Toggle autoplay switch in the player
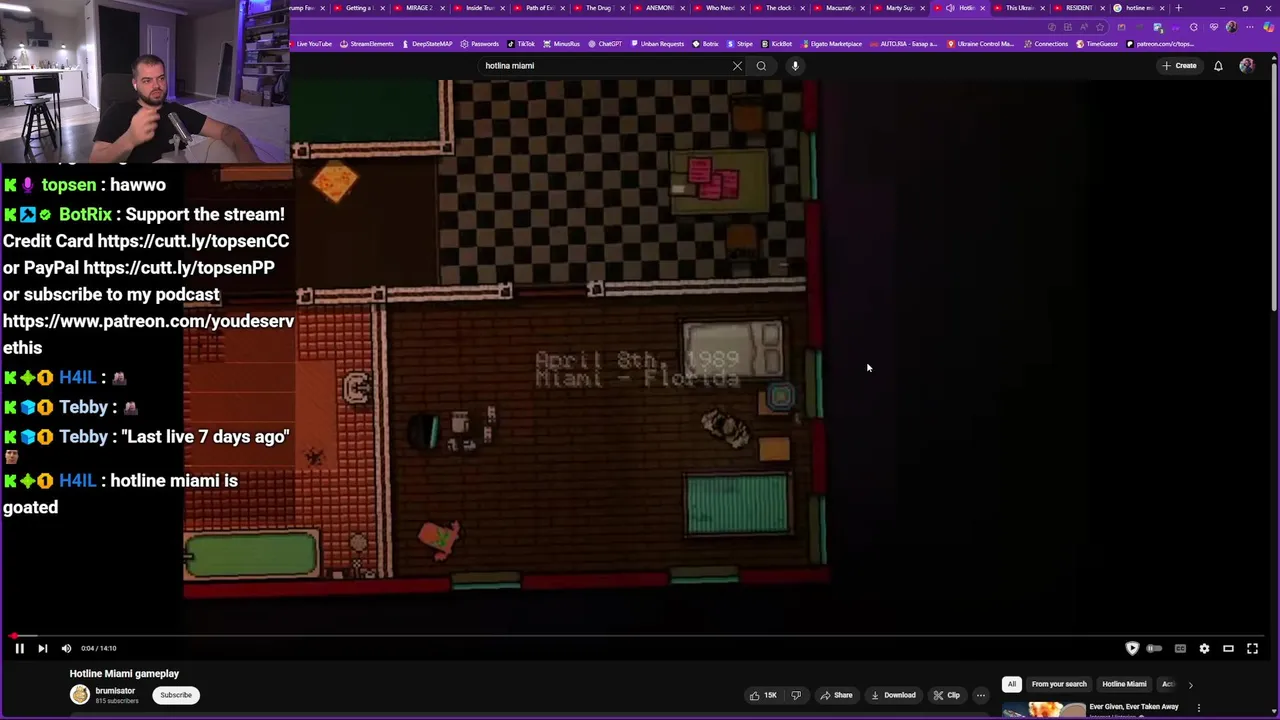This screenshot has height=720, width=1280. click(1154, 648)
